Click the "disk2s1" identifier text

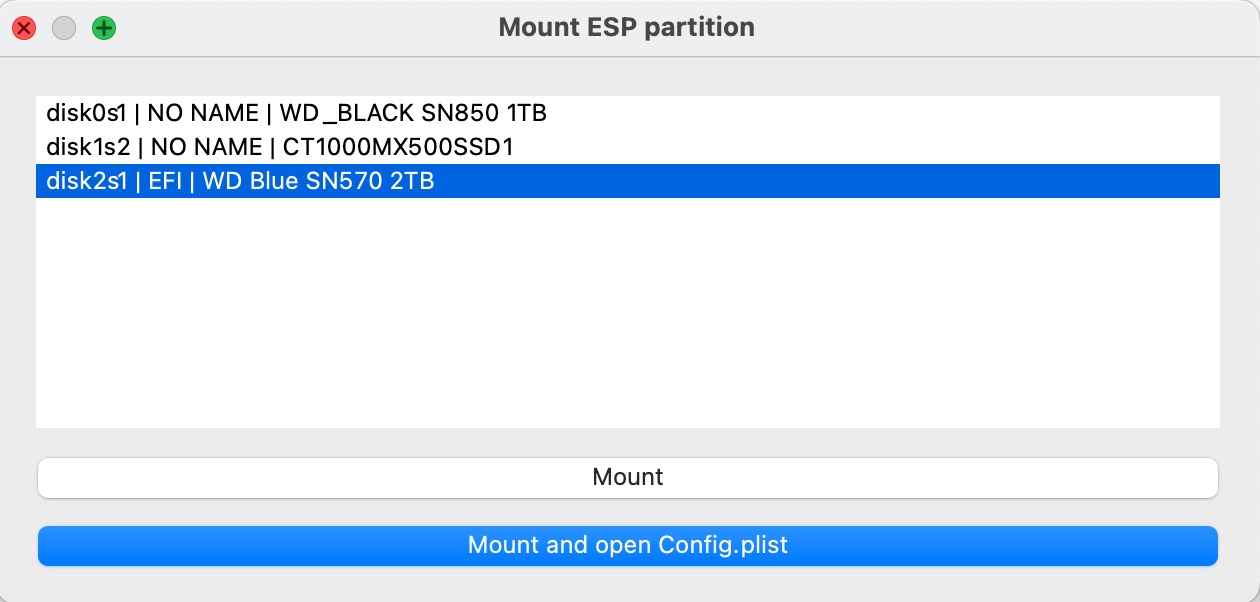point(88,182)
